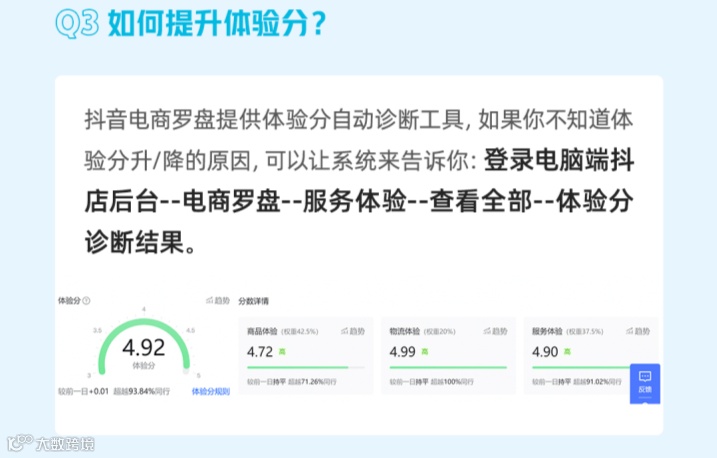This screenshot has width=717, height=458.
Task: Click the 超越91.02%同行 text
Action: 598,382
